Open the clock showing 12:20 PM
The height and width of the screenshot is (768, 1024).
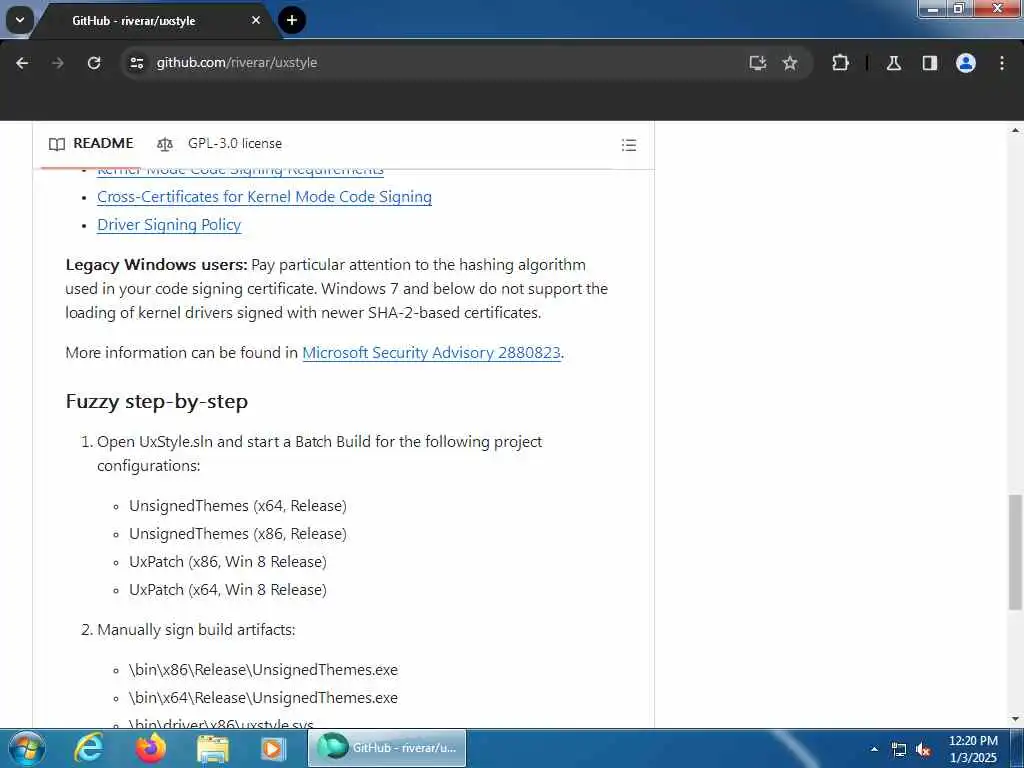973,749
